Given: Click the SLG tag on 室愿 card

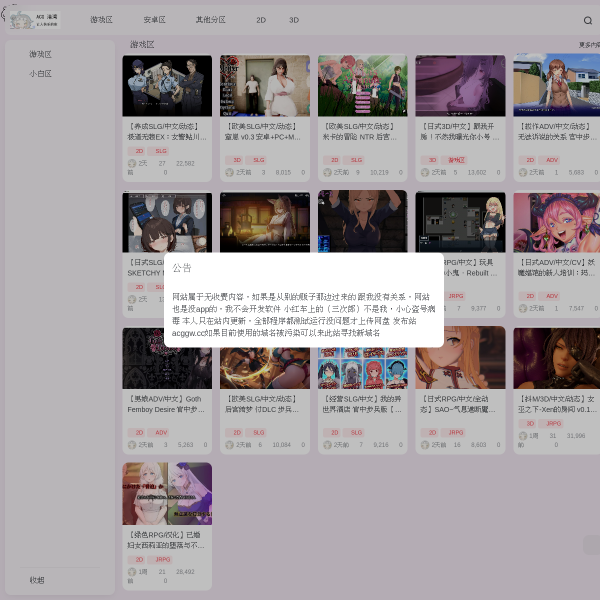Looking at the screenshot, I should coord(258,160).
